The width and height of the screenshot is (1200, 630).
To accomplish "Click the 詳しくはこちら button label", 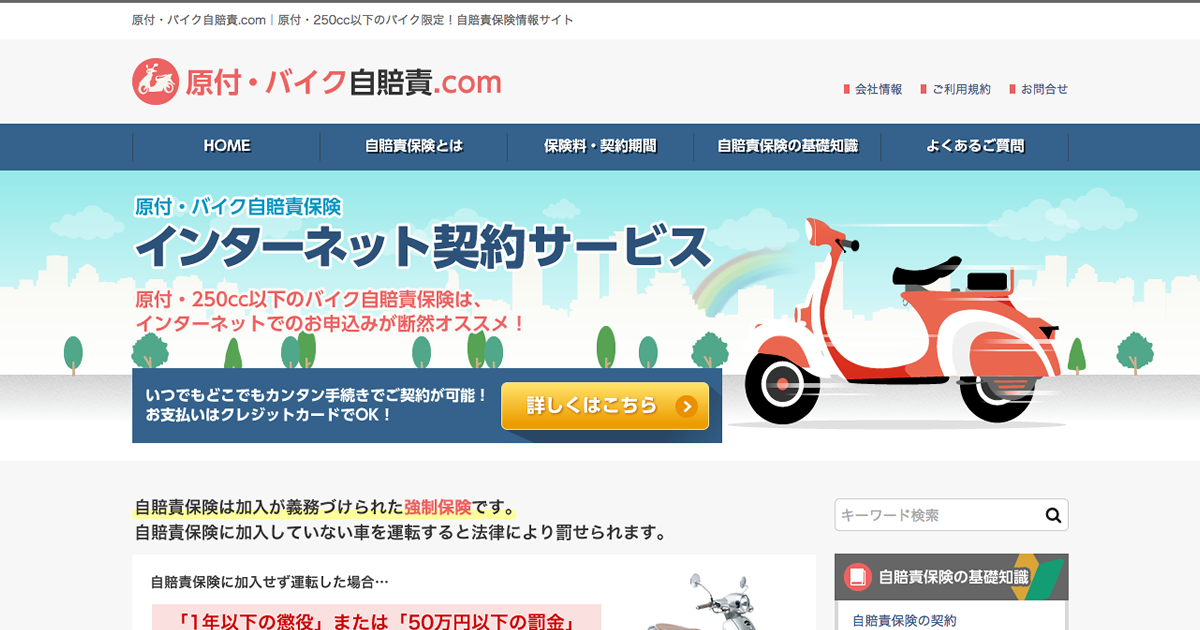I will tap(592, 406).
